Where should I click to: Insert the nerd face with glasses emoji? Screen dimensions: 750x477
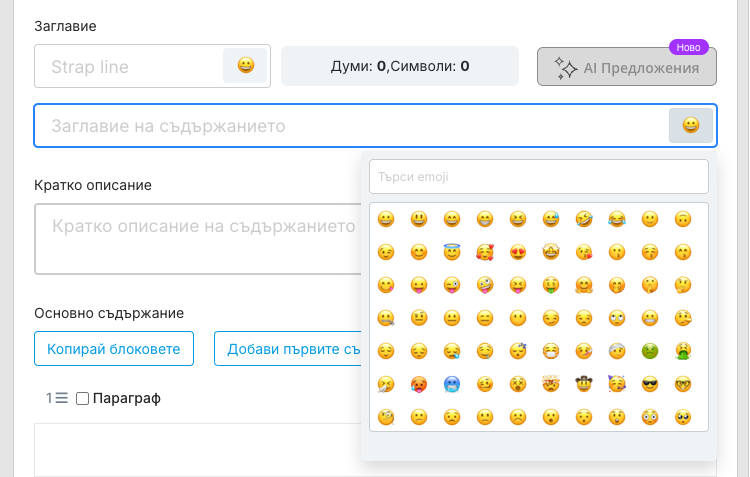[x=683, y=384]
